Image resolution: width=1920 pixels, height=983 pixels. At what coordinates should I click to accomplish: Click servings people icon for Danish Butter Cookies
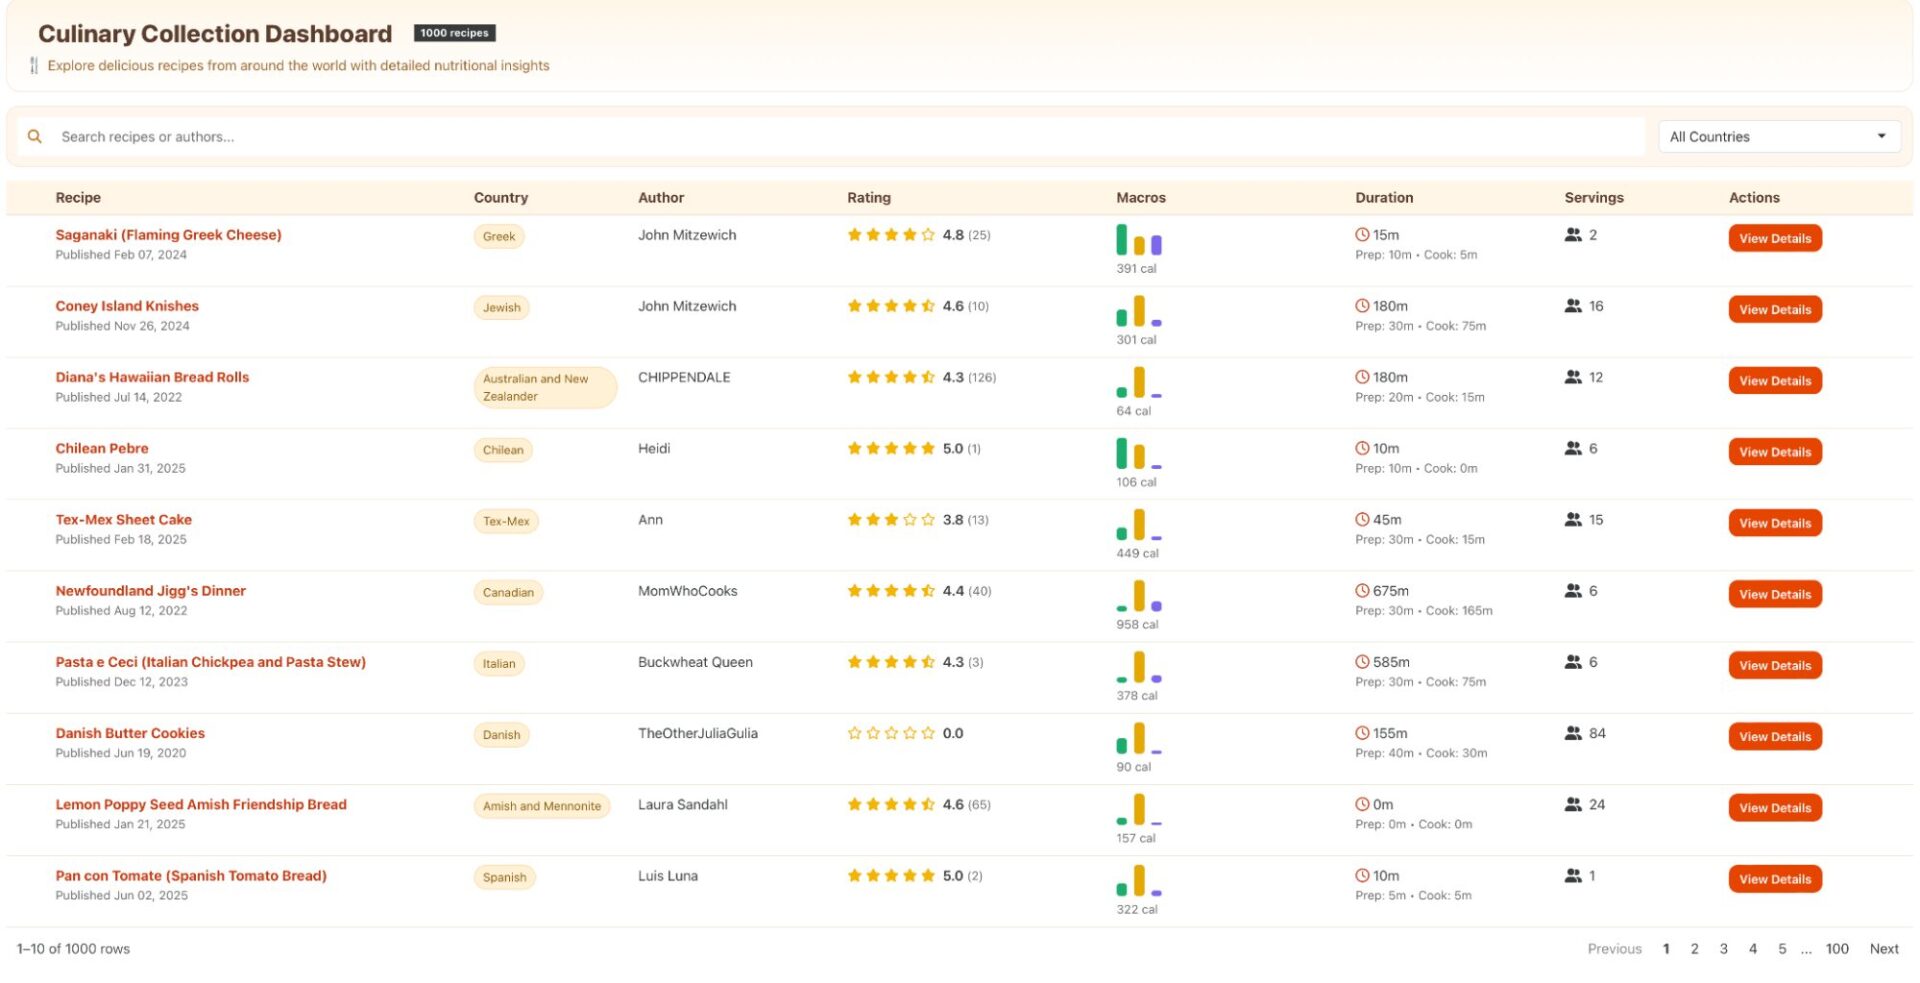pos(1573,733)
